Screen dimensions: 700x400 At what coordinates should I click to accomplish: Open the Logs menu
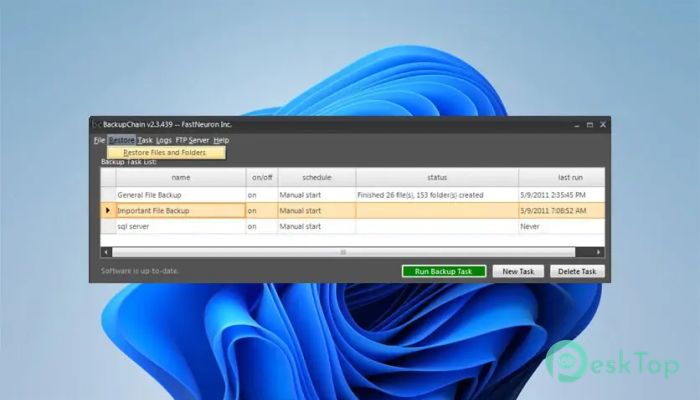[x=163, y=140]
